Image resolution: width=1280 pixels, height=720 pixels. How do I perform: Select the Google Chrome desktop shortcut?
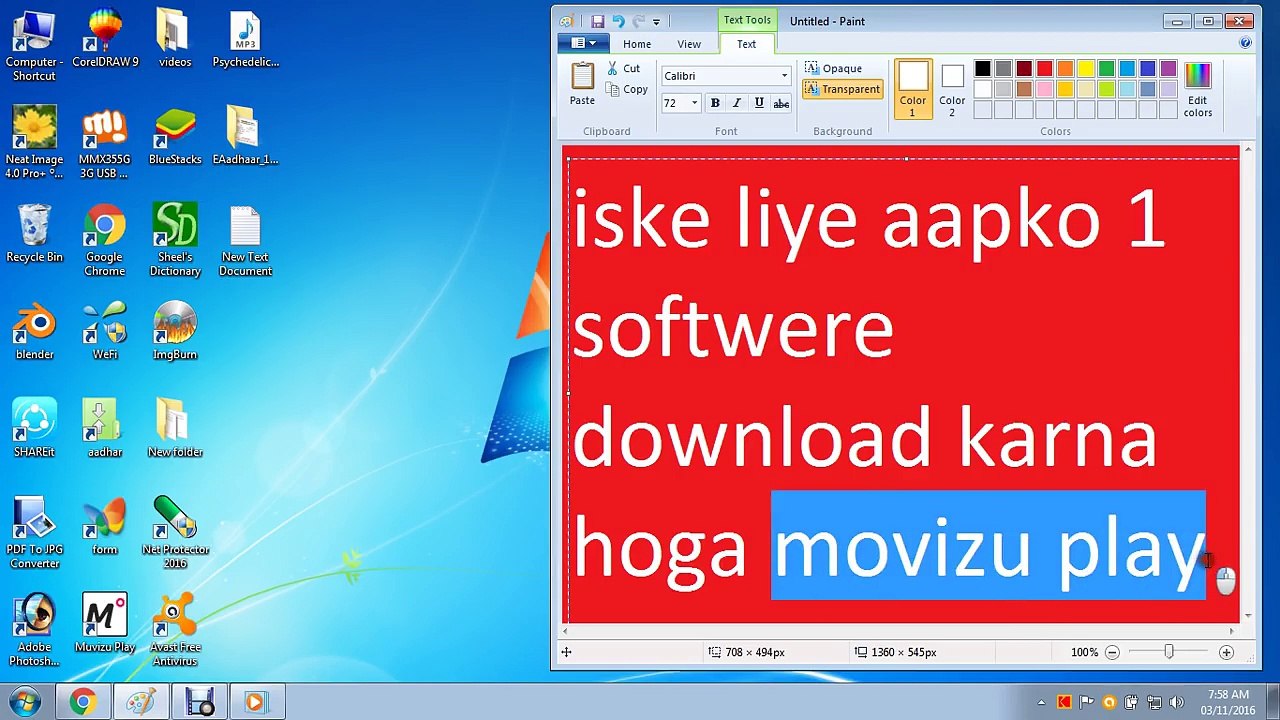click(105, 241)
